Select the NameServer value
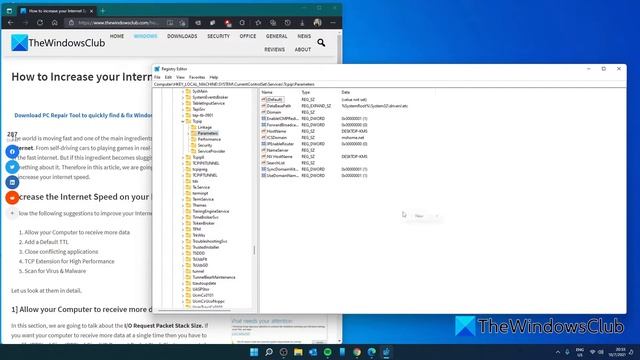Image resolution: width=640 pixels, height=360 pixels. click(x=278, y=150)
